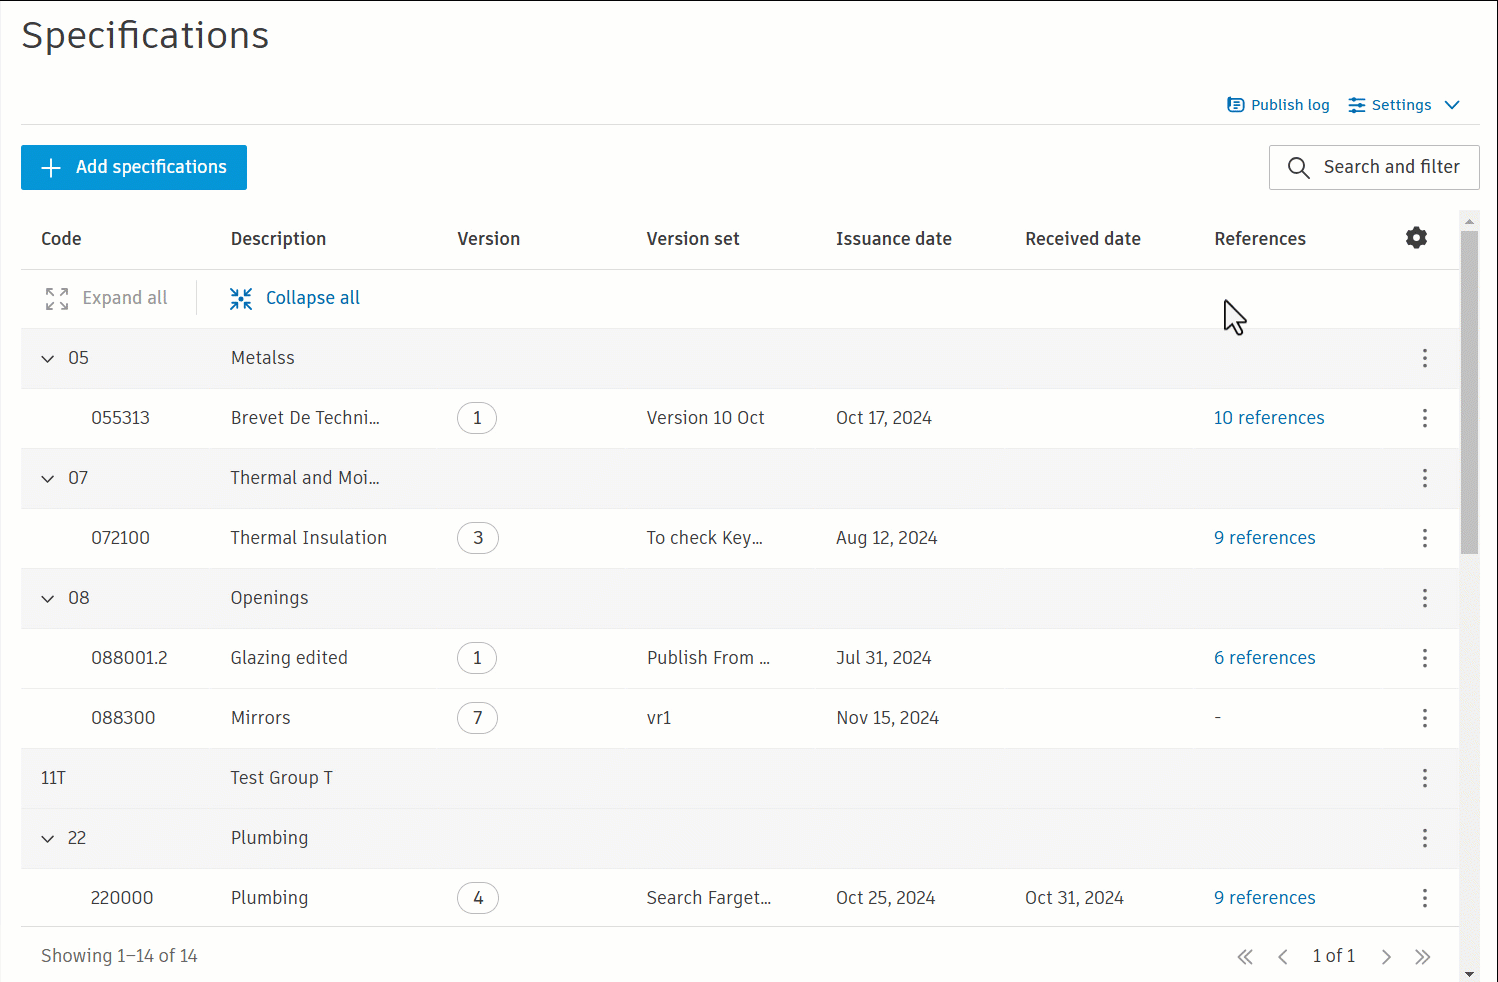Jump to the last page arrow
The width and height of the screenshot is (1498, 982).
[x=1423, y=957]
